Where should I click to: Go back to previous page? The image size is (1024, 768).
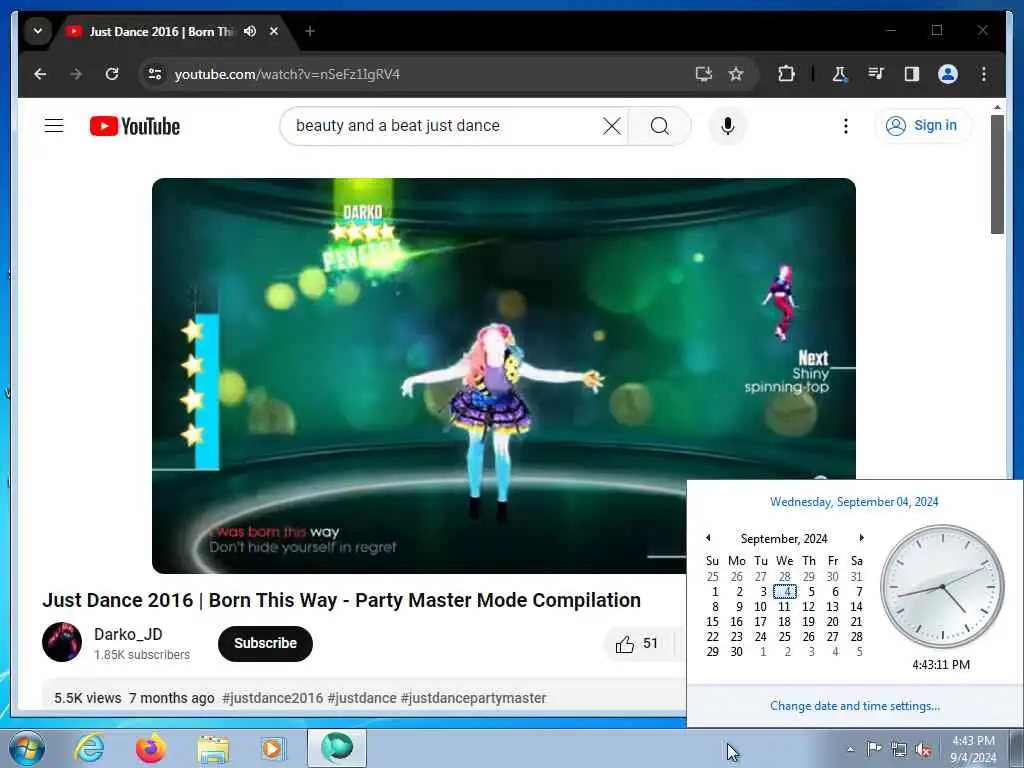(40, 74)
